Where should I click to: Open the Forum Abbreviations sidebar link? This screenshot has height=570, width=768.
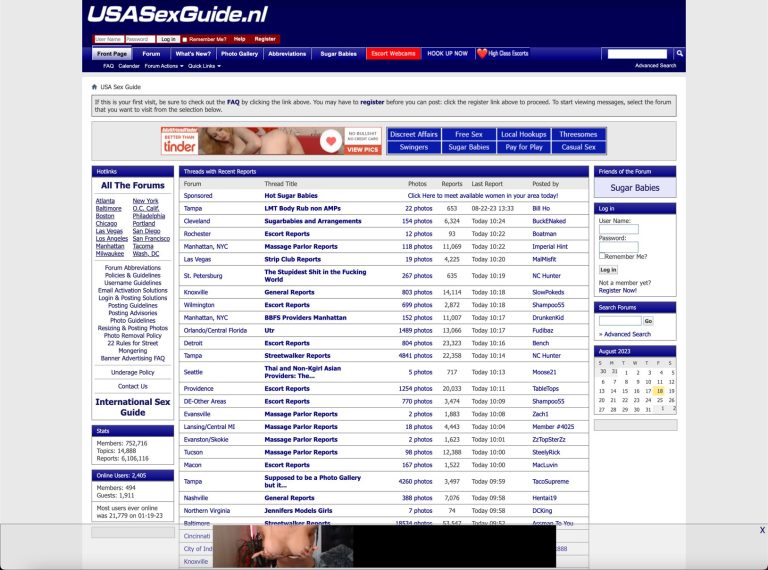(133, 268)
